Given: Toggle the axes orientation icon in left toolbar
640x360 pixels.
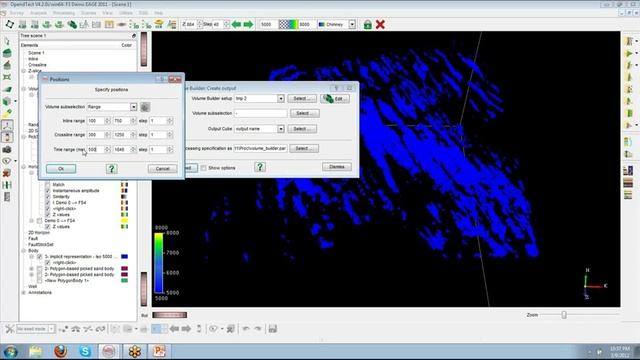Looking at the screenshot, I should tap(7, 125).
